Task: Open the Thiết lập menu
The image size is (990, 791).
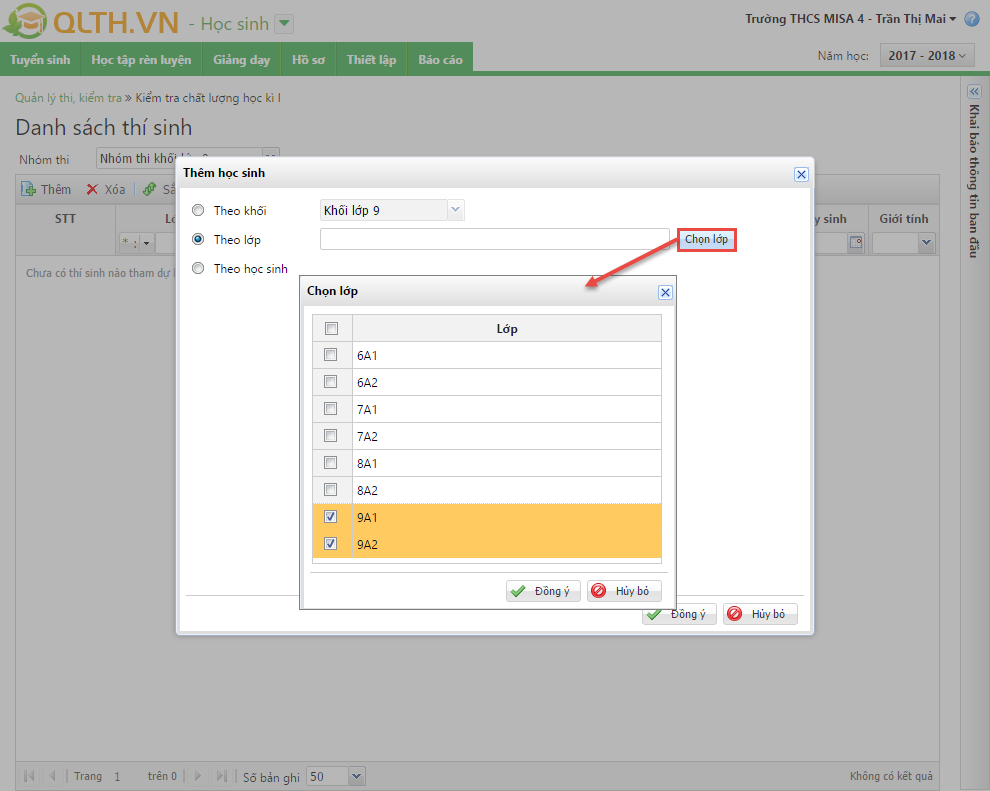Action: point(371,60)
